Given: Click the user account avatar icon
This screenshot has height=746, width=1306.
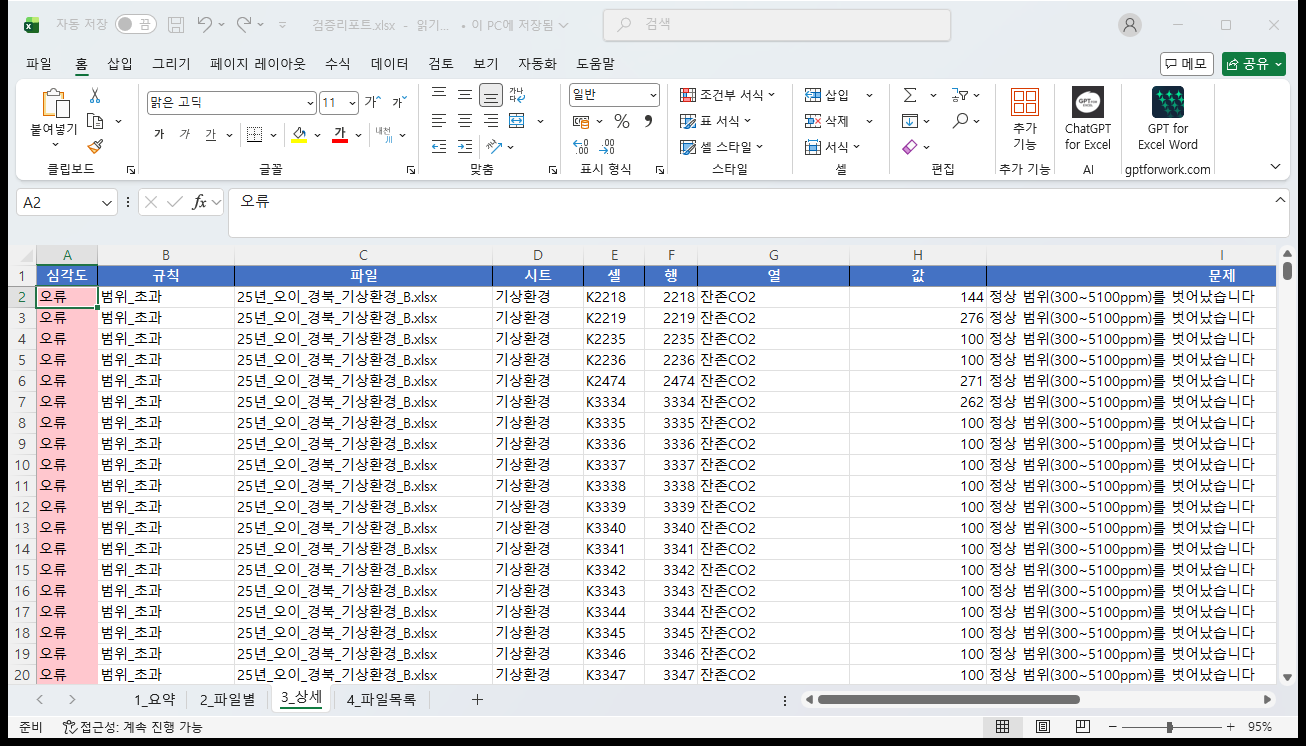Looking at the screenshot, I should coord(1130,25).
